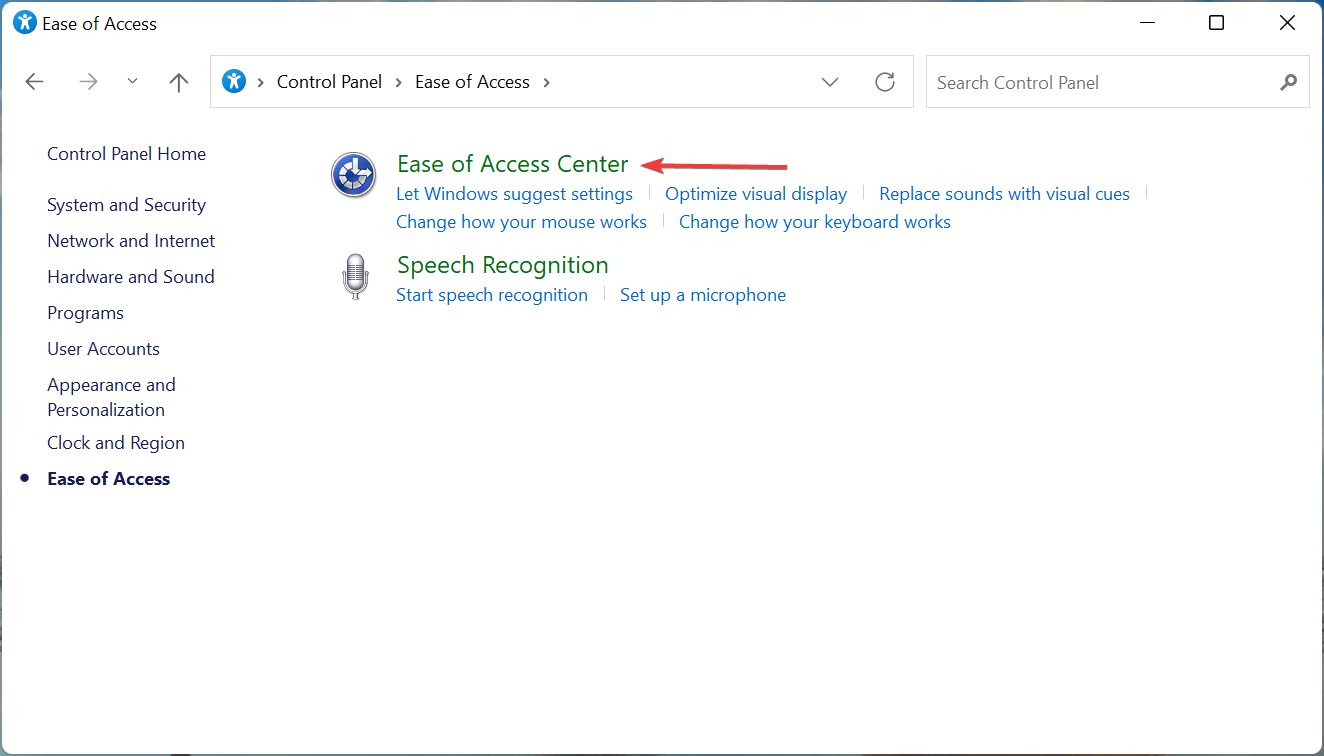This screenshot has width=1324, height=756.
Task: Expand chevron before Control Panel in address bar
Action: [x=262, y=82]
